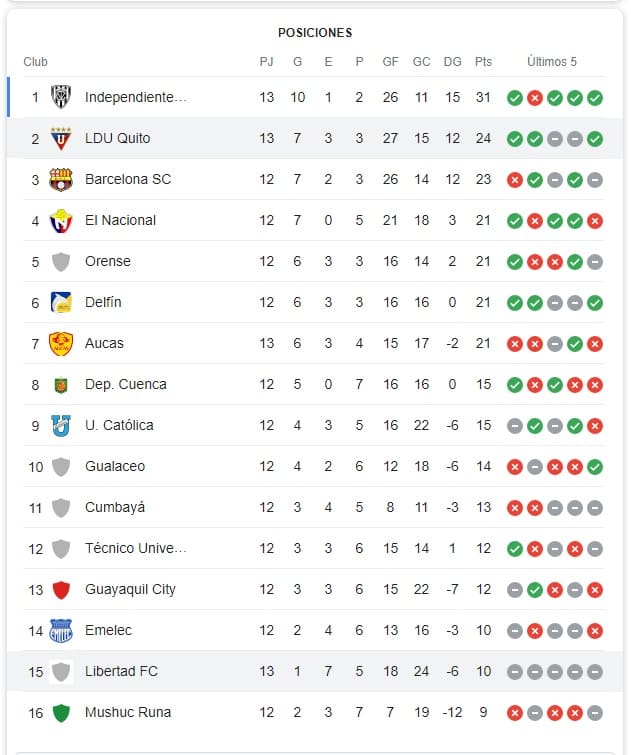Click Barcelona SC's first red loss indicator
631x755 pixels.
514,179
